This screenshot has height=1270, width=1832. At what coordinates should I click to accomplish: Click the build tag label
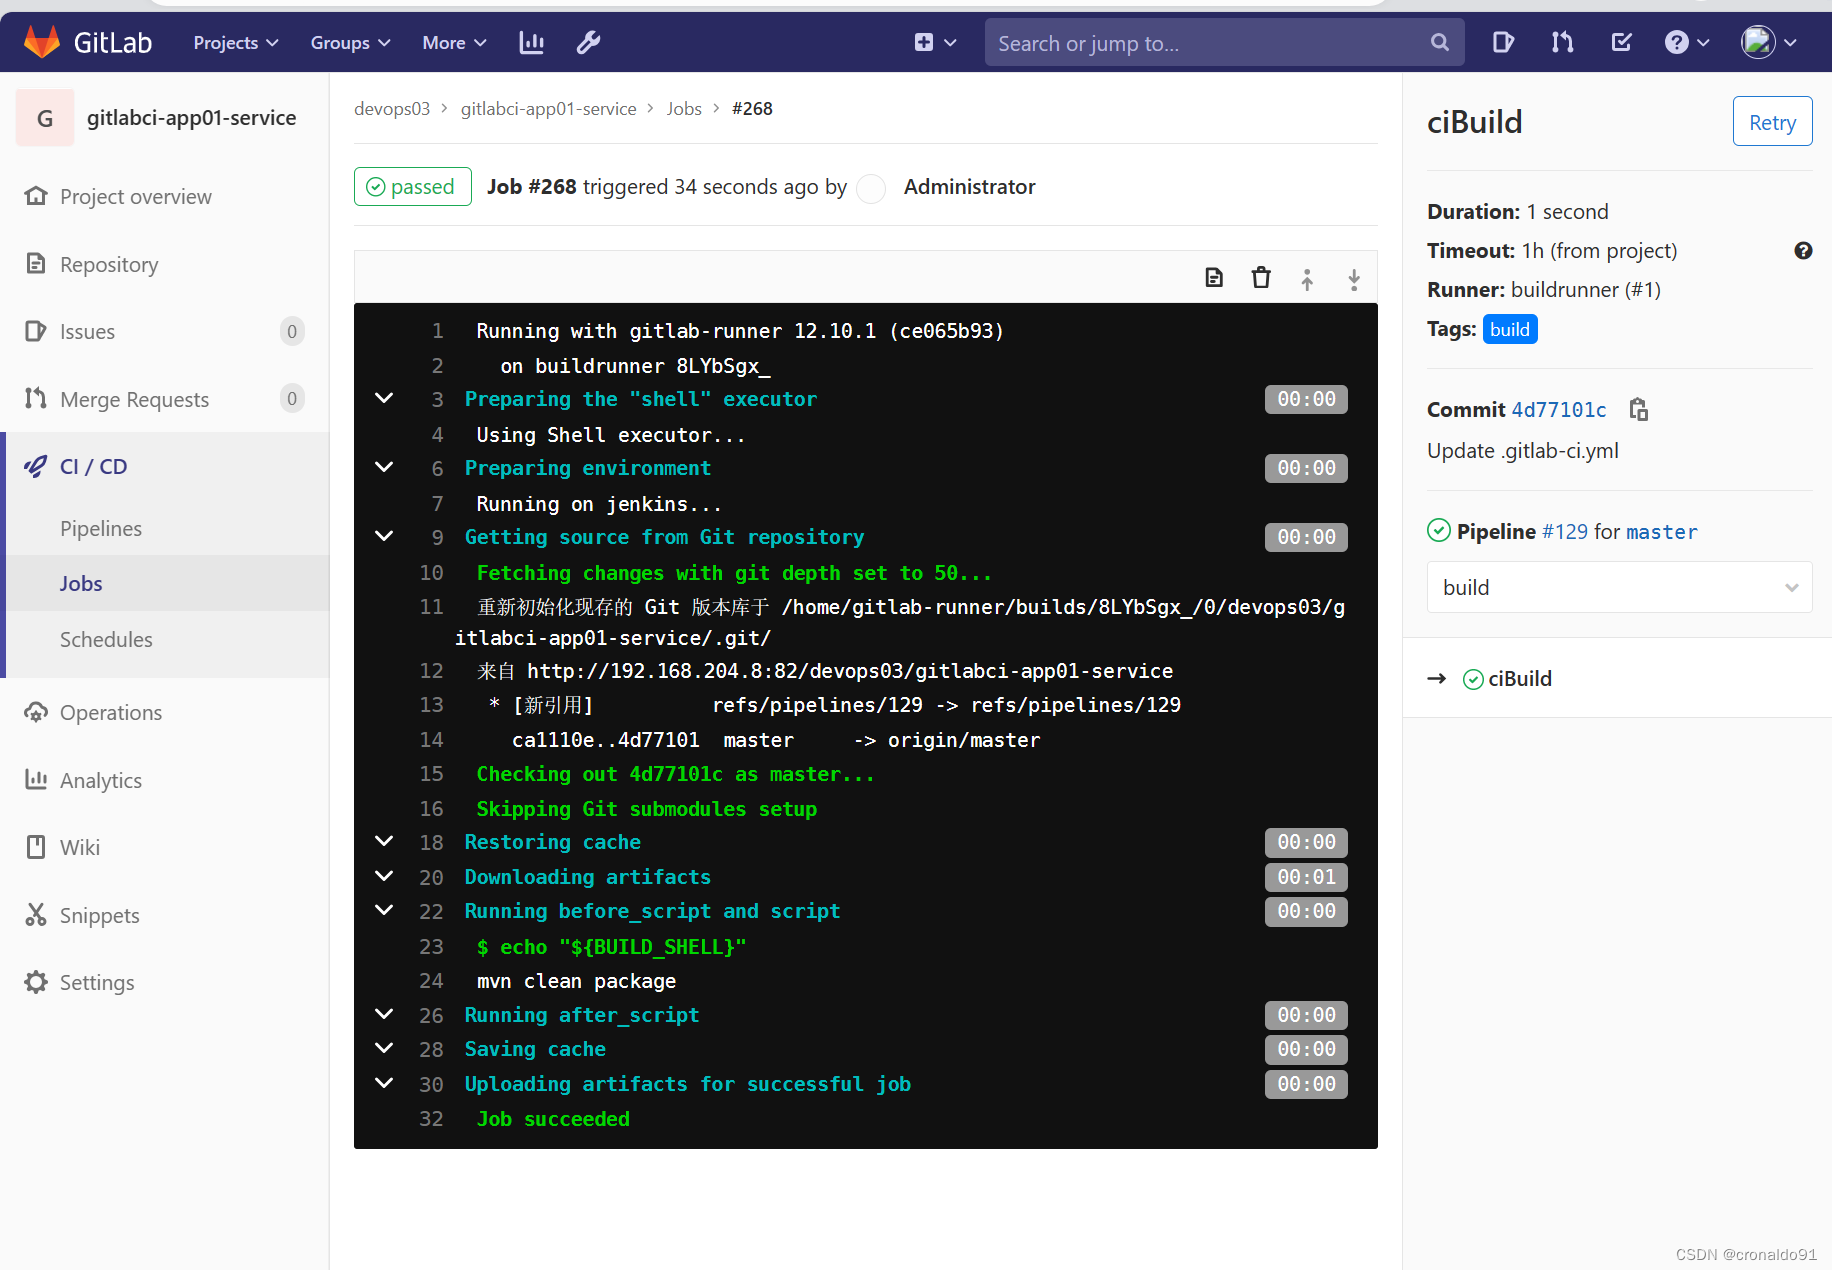tap(1509, 329)
